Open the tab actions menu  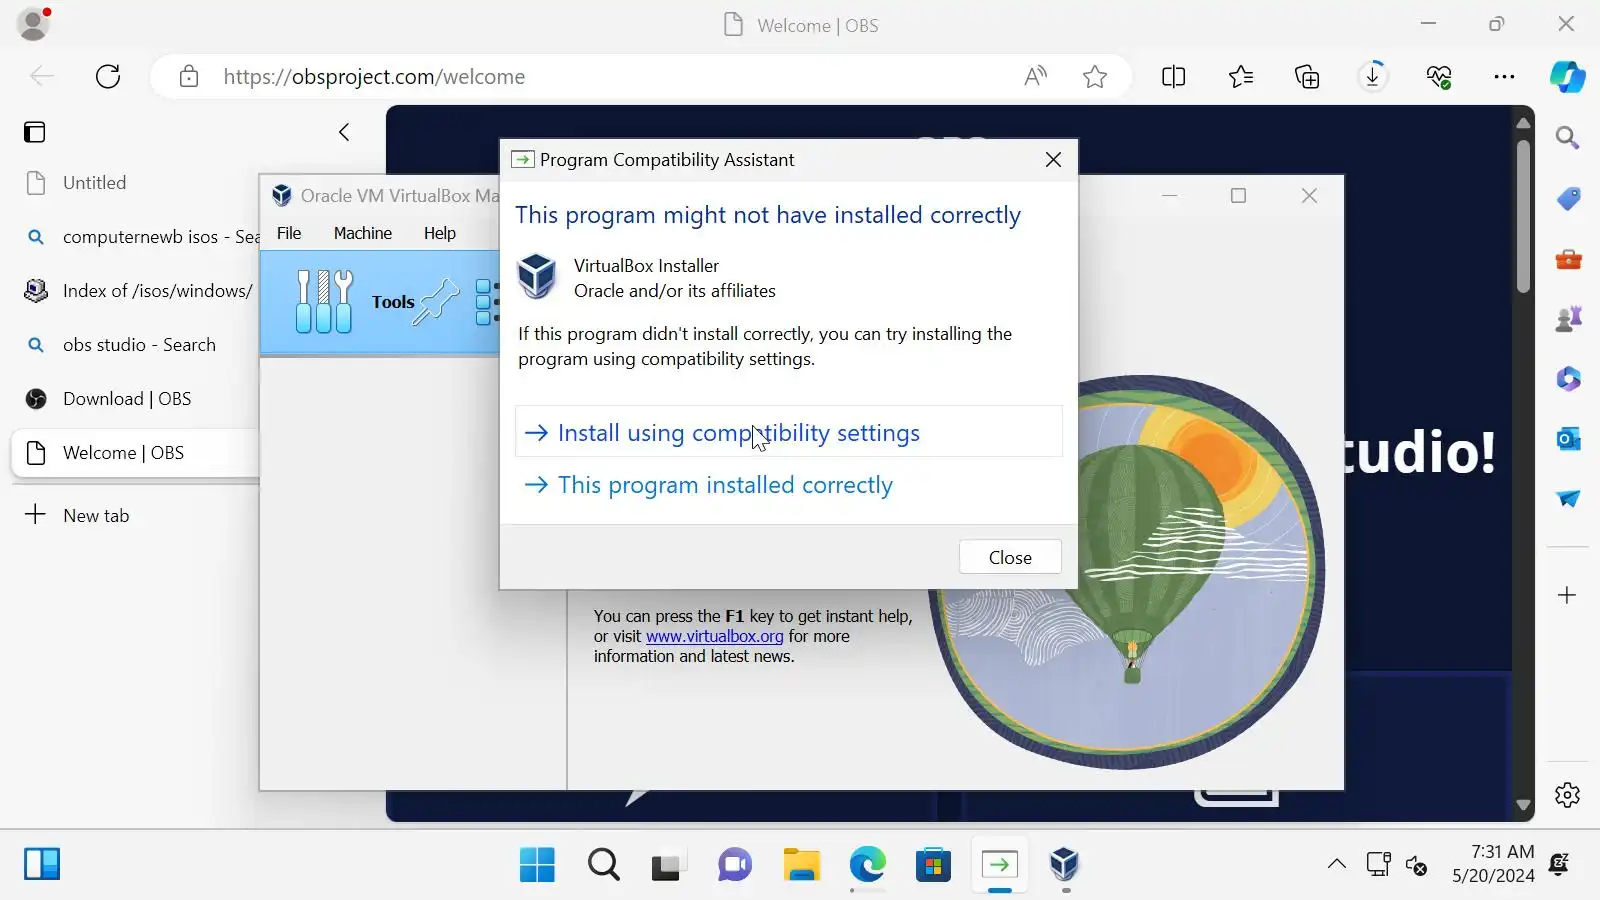[x=35, y=132]
